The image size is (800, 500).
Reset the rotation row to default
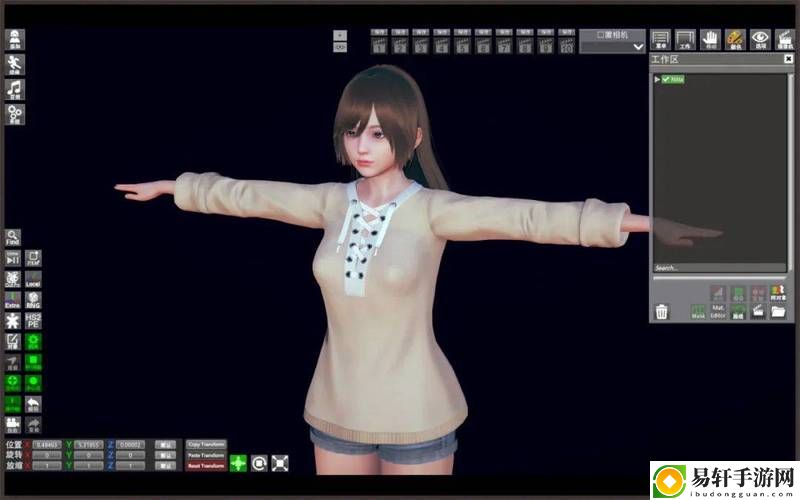tap(165, 455)
